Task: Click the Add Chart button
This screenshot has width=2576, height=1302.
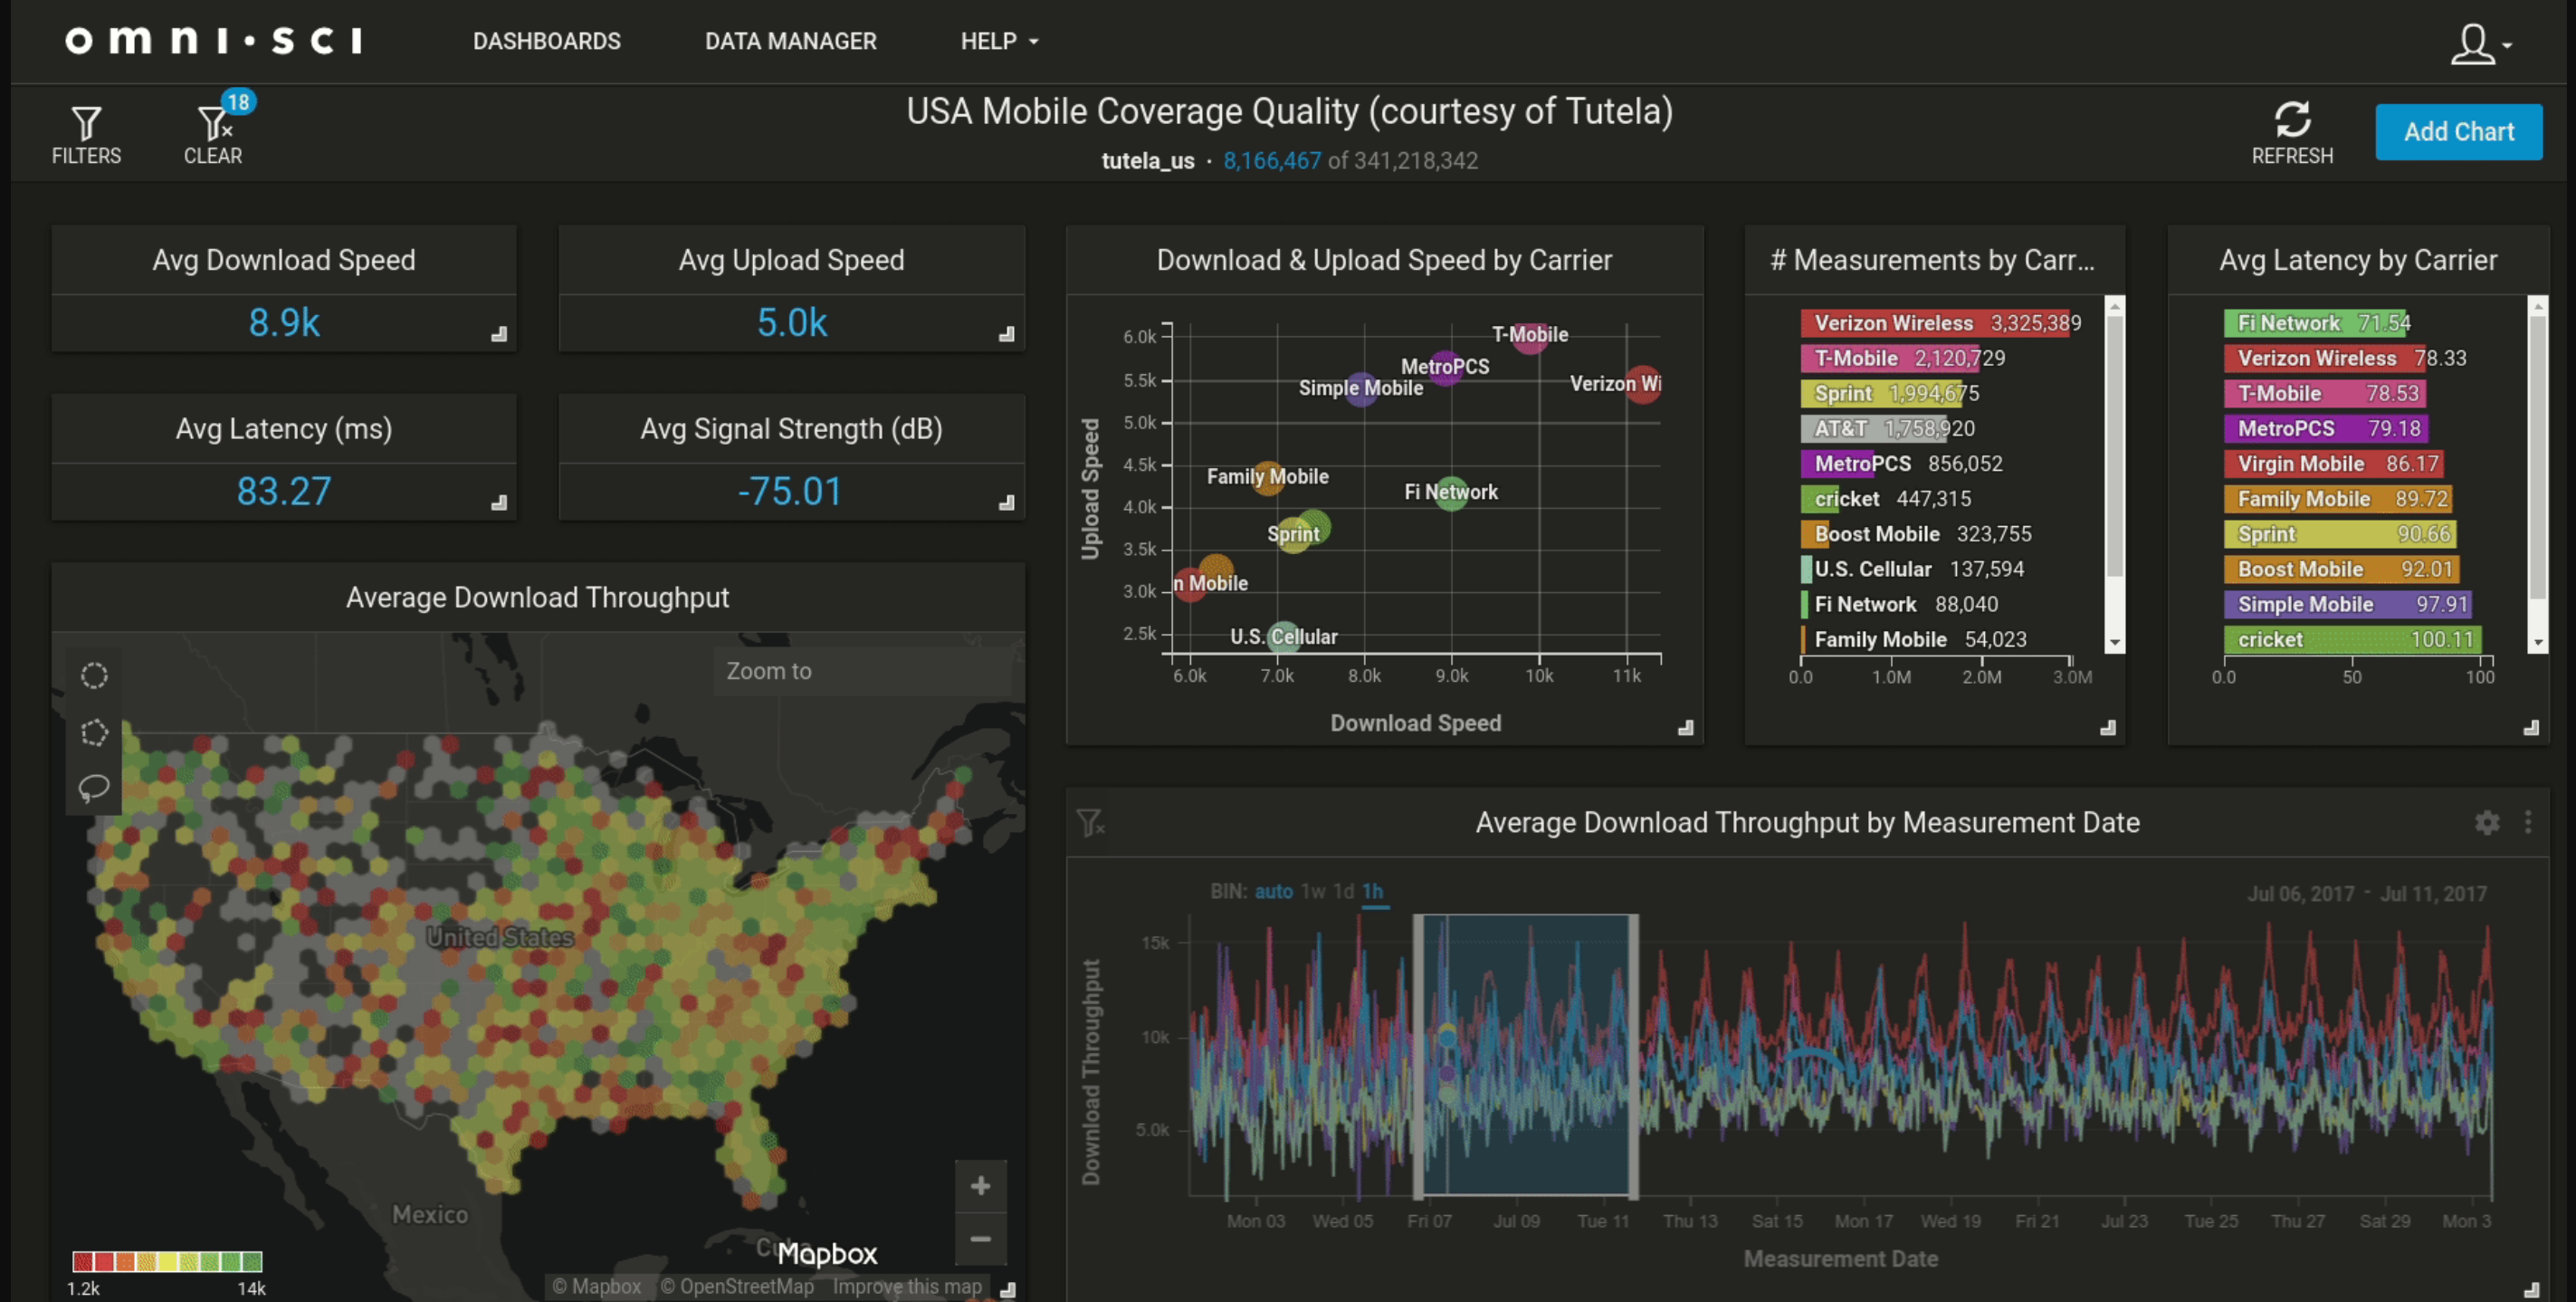Action: click(2458, 132)
